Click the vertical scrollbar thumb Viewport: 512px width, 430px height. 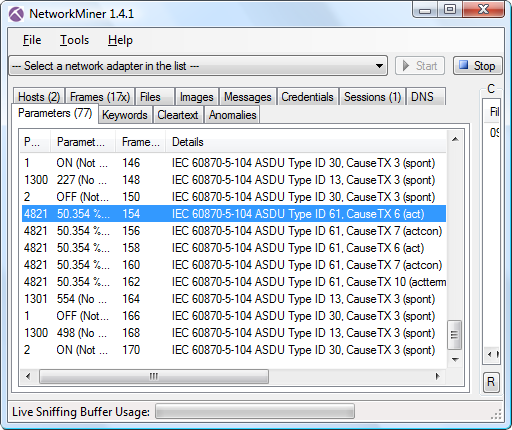(454, 335)
